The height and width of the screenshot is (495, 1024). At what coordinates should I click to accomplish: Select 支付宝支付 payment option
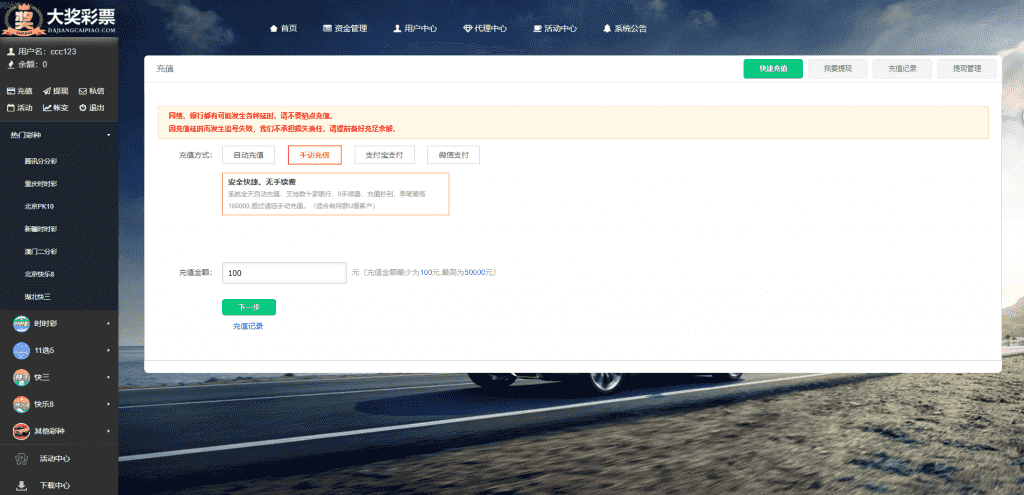pos(385,155)
